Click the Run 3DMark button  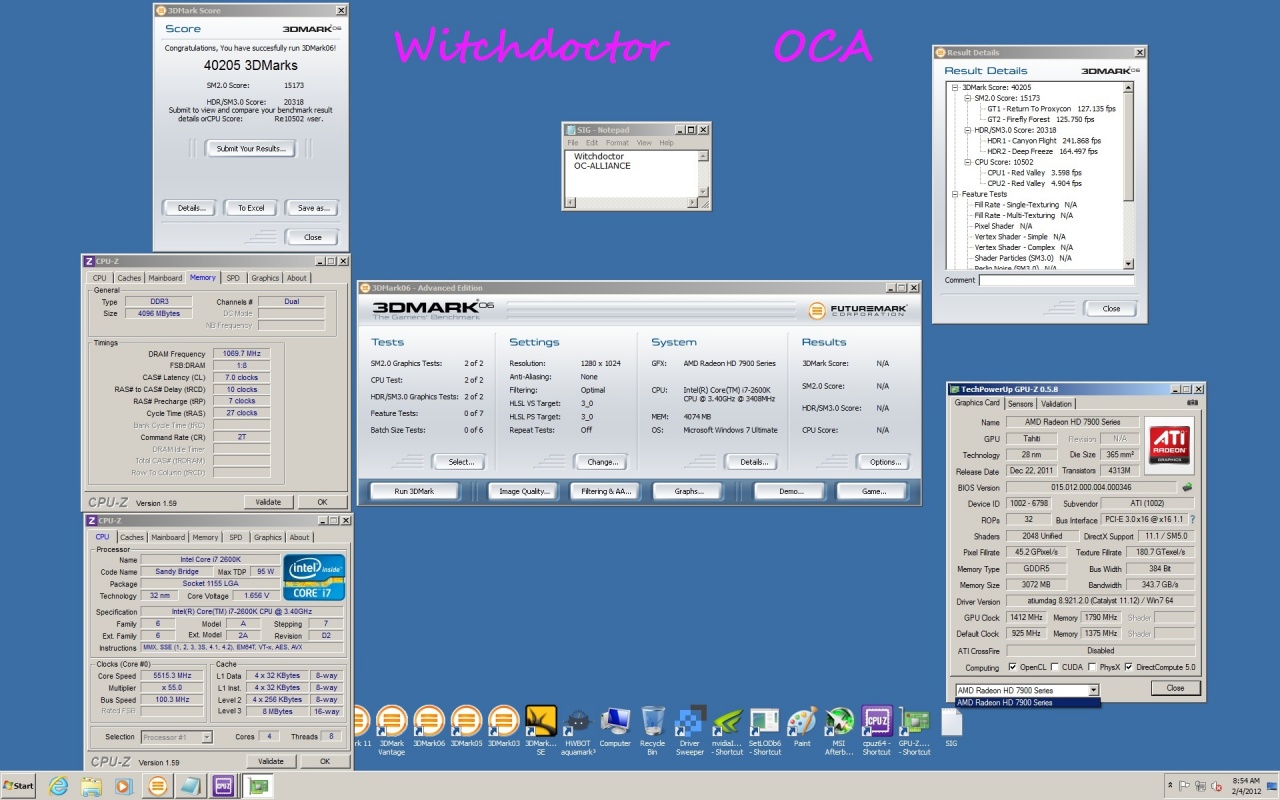coord(414,491)
